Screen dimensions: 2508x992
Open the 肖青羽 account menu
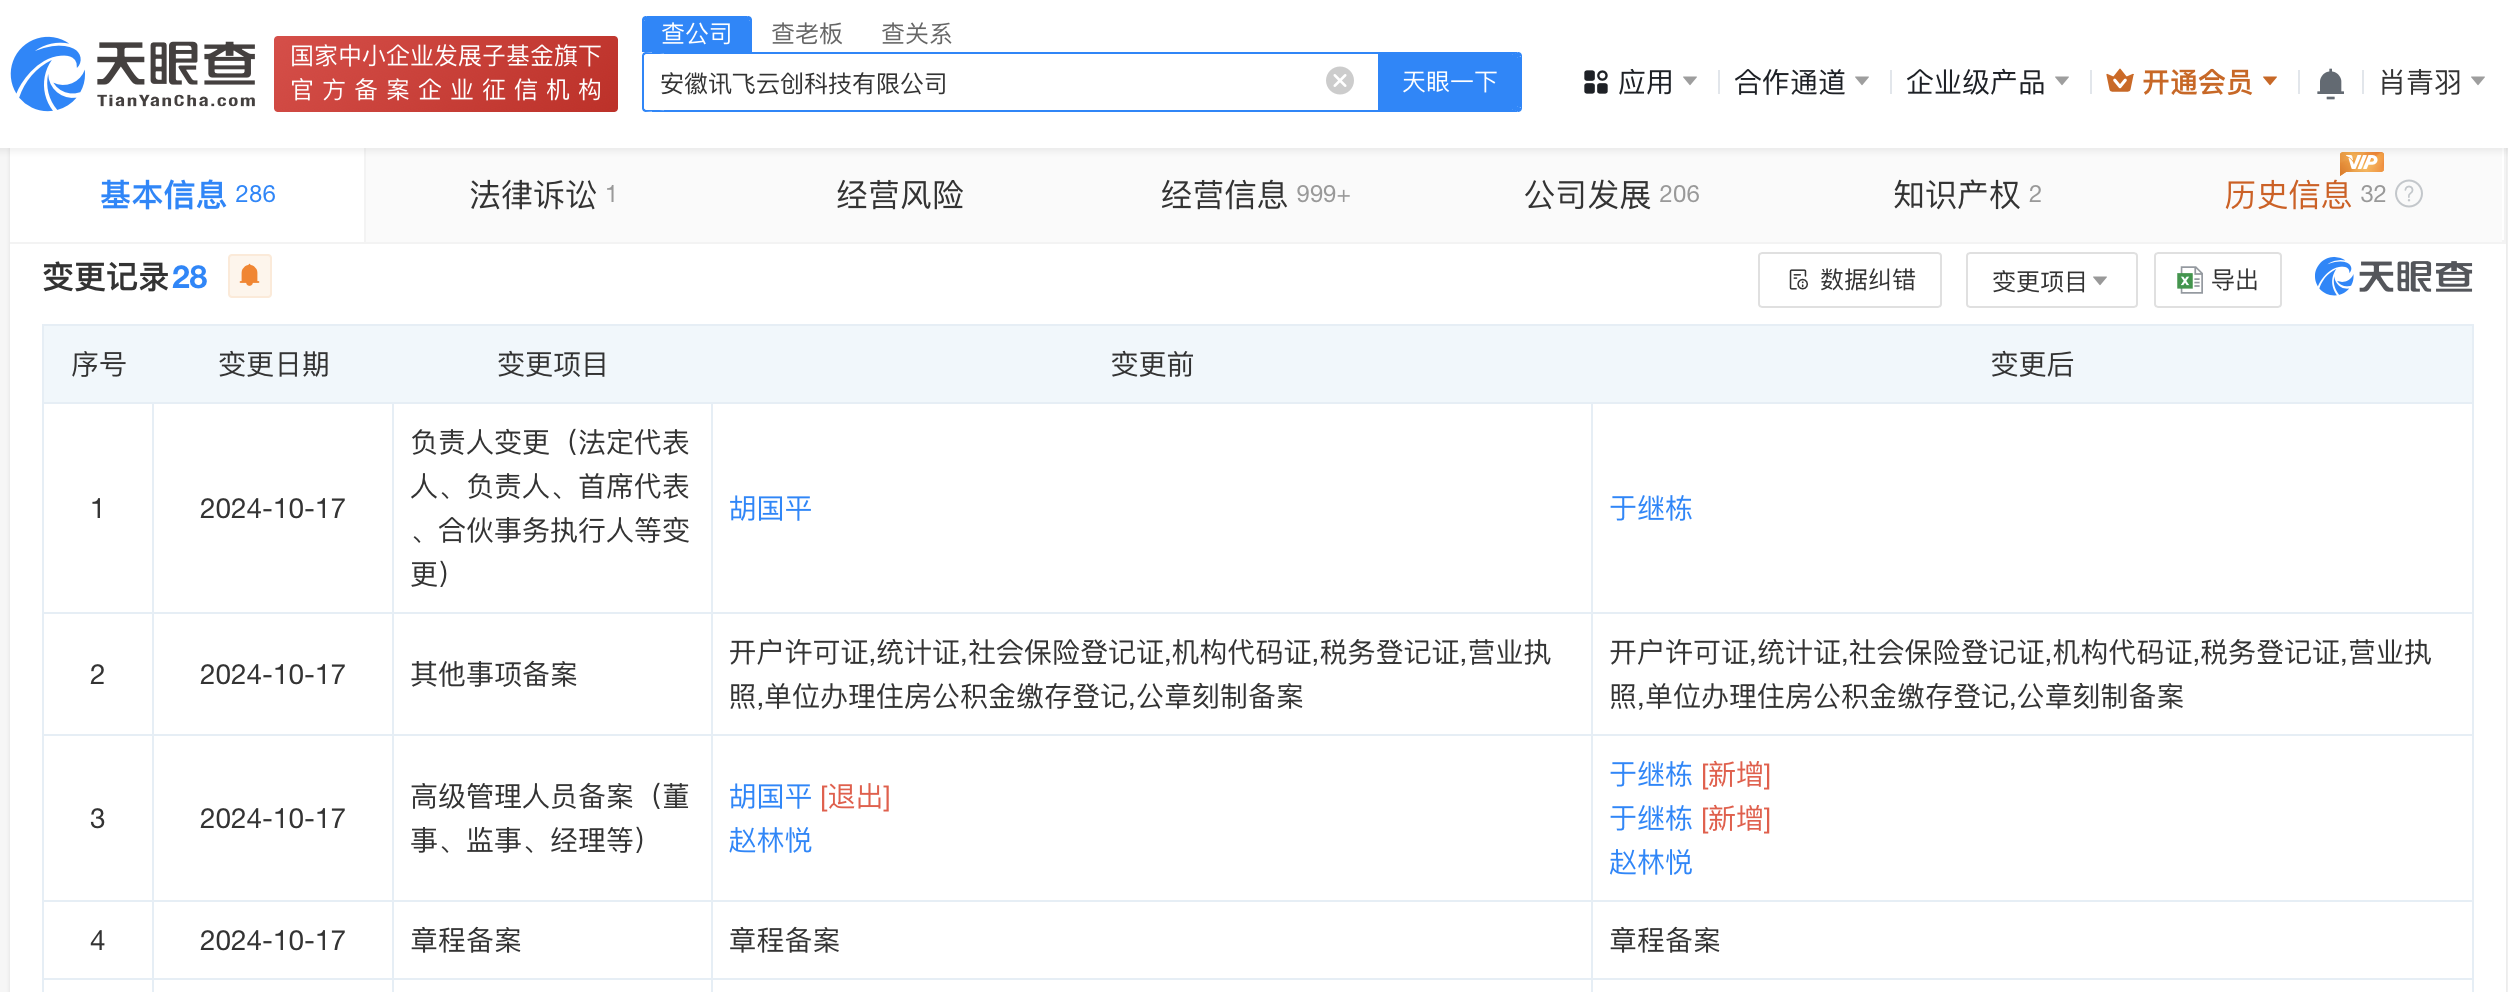(2432, 82)
